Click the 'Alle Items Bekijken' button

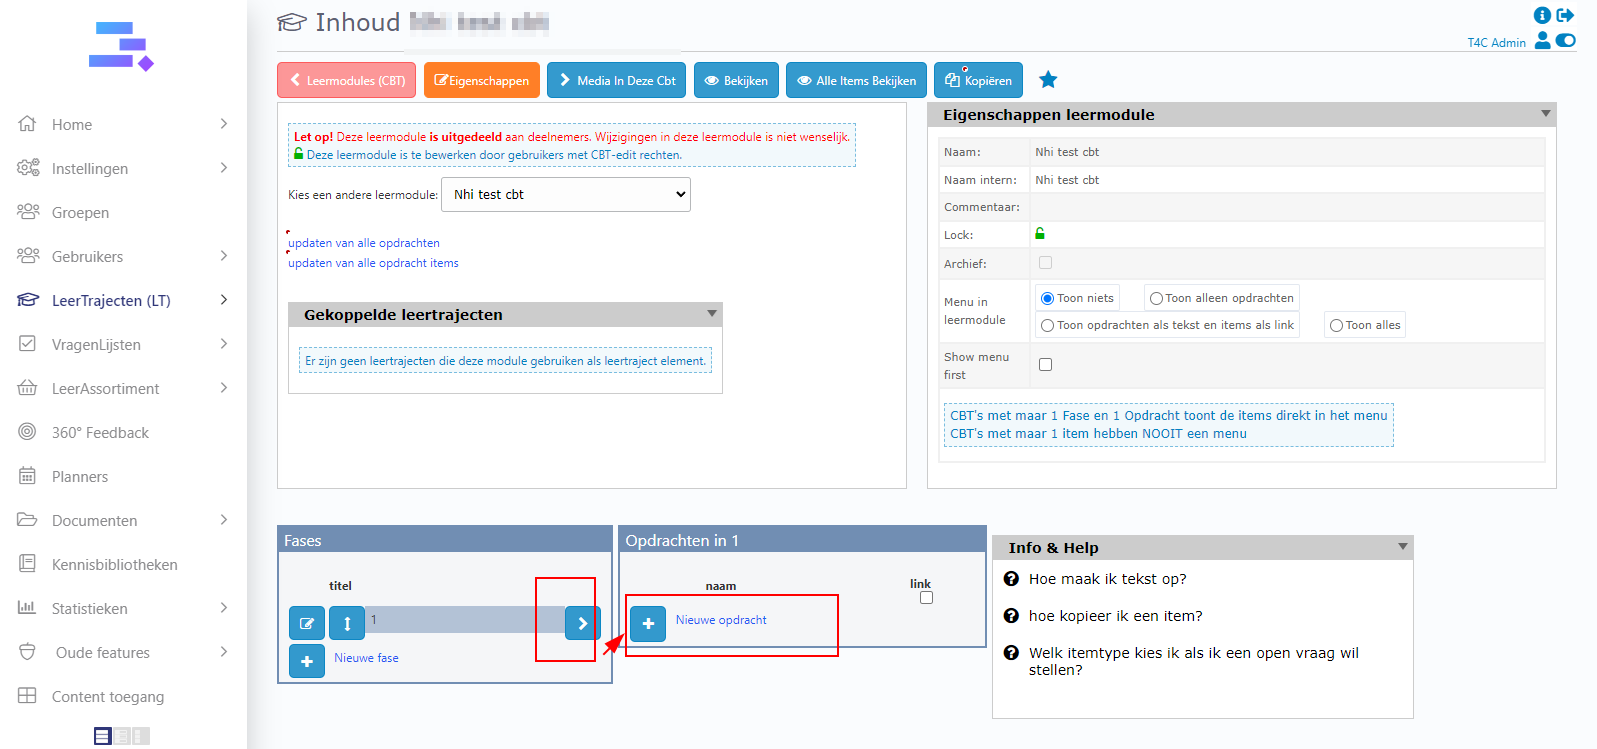tap(856, 81)
